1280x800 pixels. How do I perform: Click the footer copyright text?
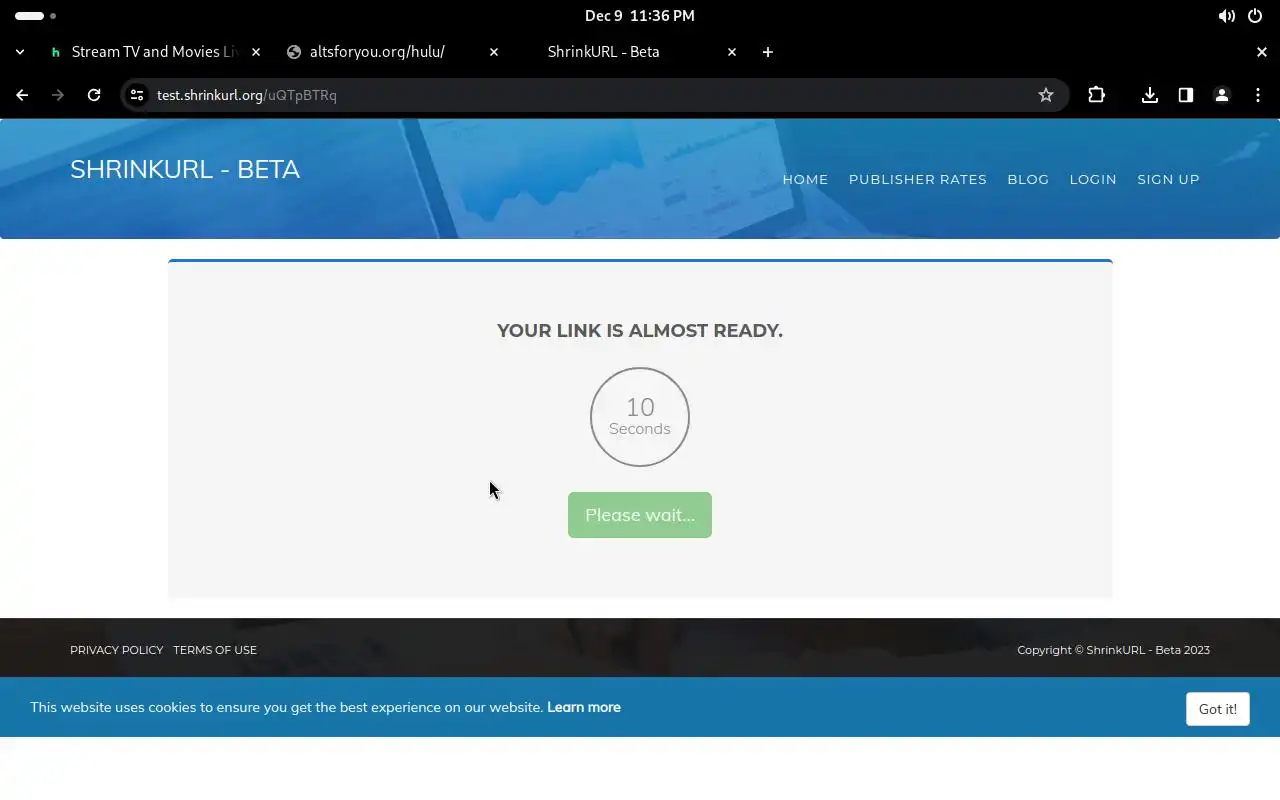(x=1113, y=650)
